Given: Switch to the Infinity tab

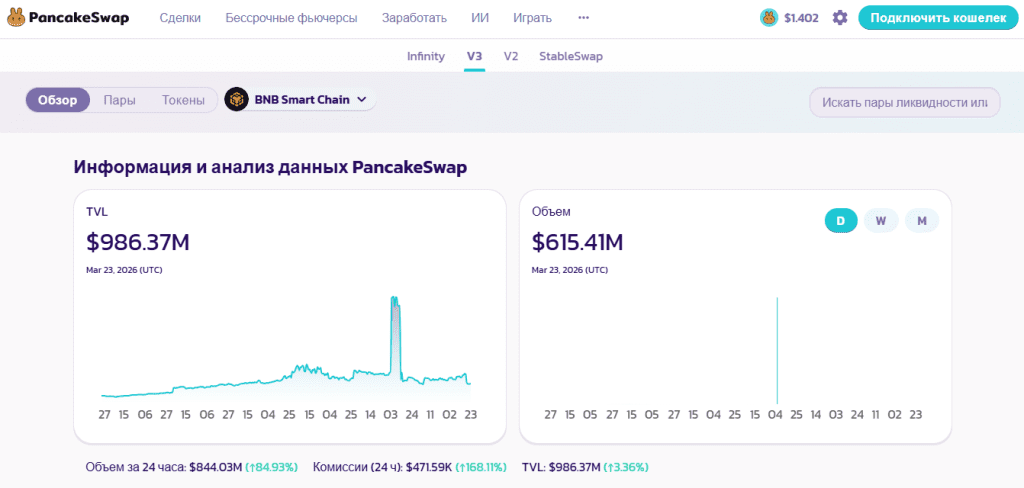Looking at the screenshot, I should tap(426, 56).
